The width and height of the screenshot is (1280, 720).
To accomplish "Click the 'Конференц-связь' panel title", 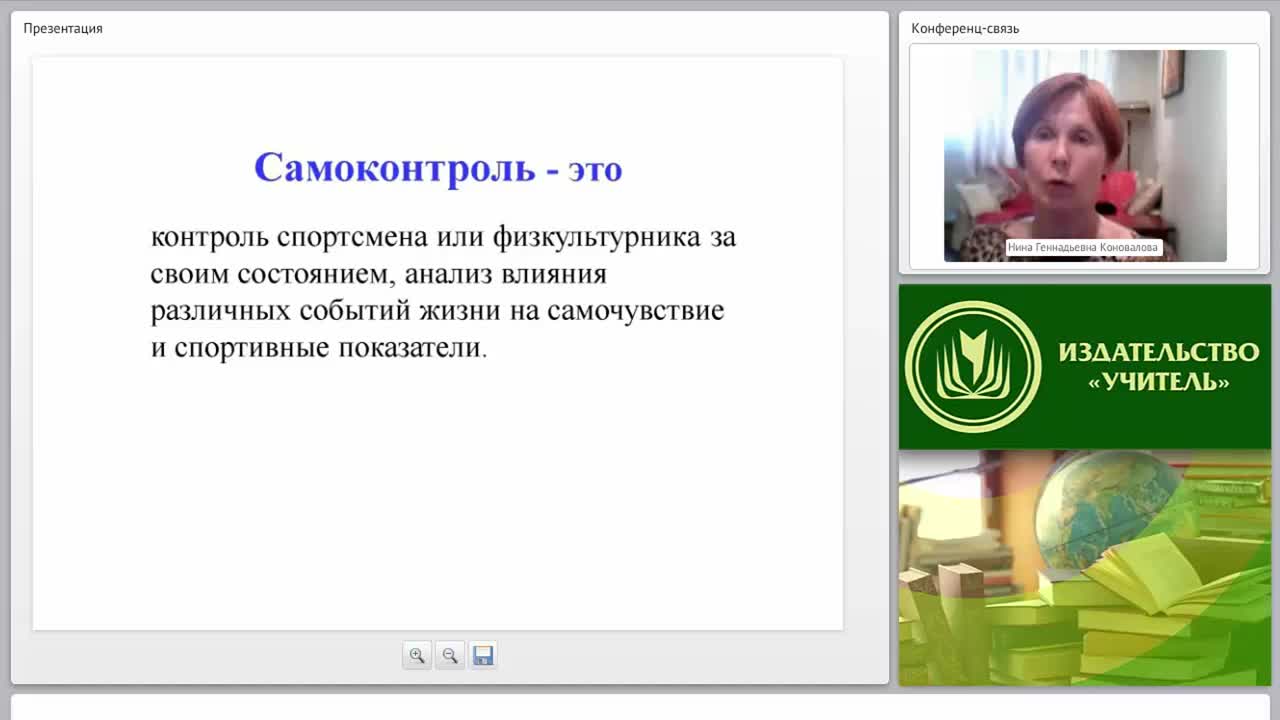I will (x=965, y=28).
